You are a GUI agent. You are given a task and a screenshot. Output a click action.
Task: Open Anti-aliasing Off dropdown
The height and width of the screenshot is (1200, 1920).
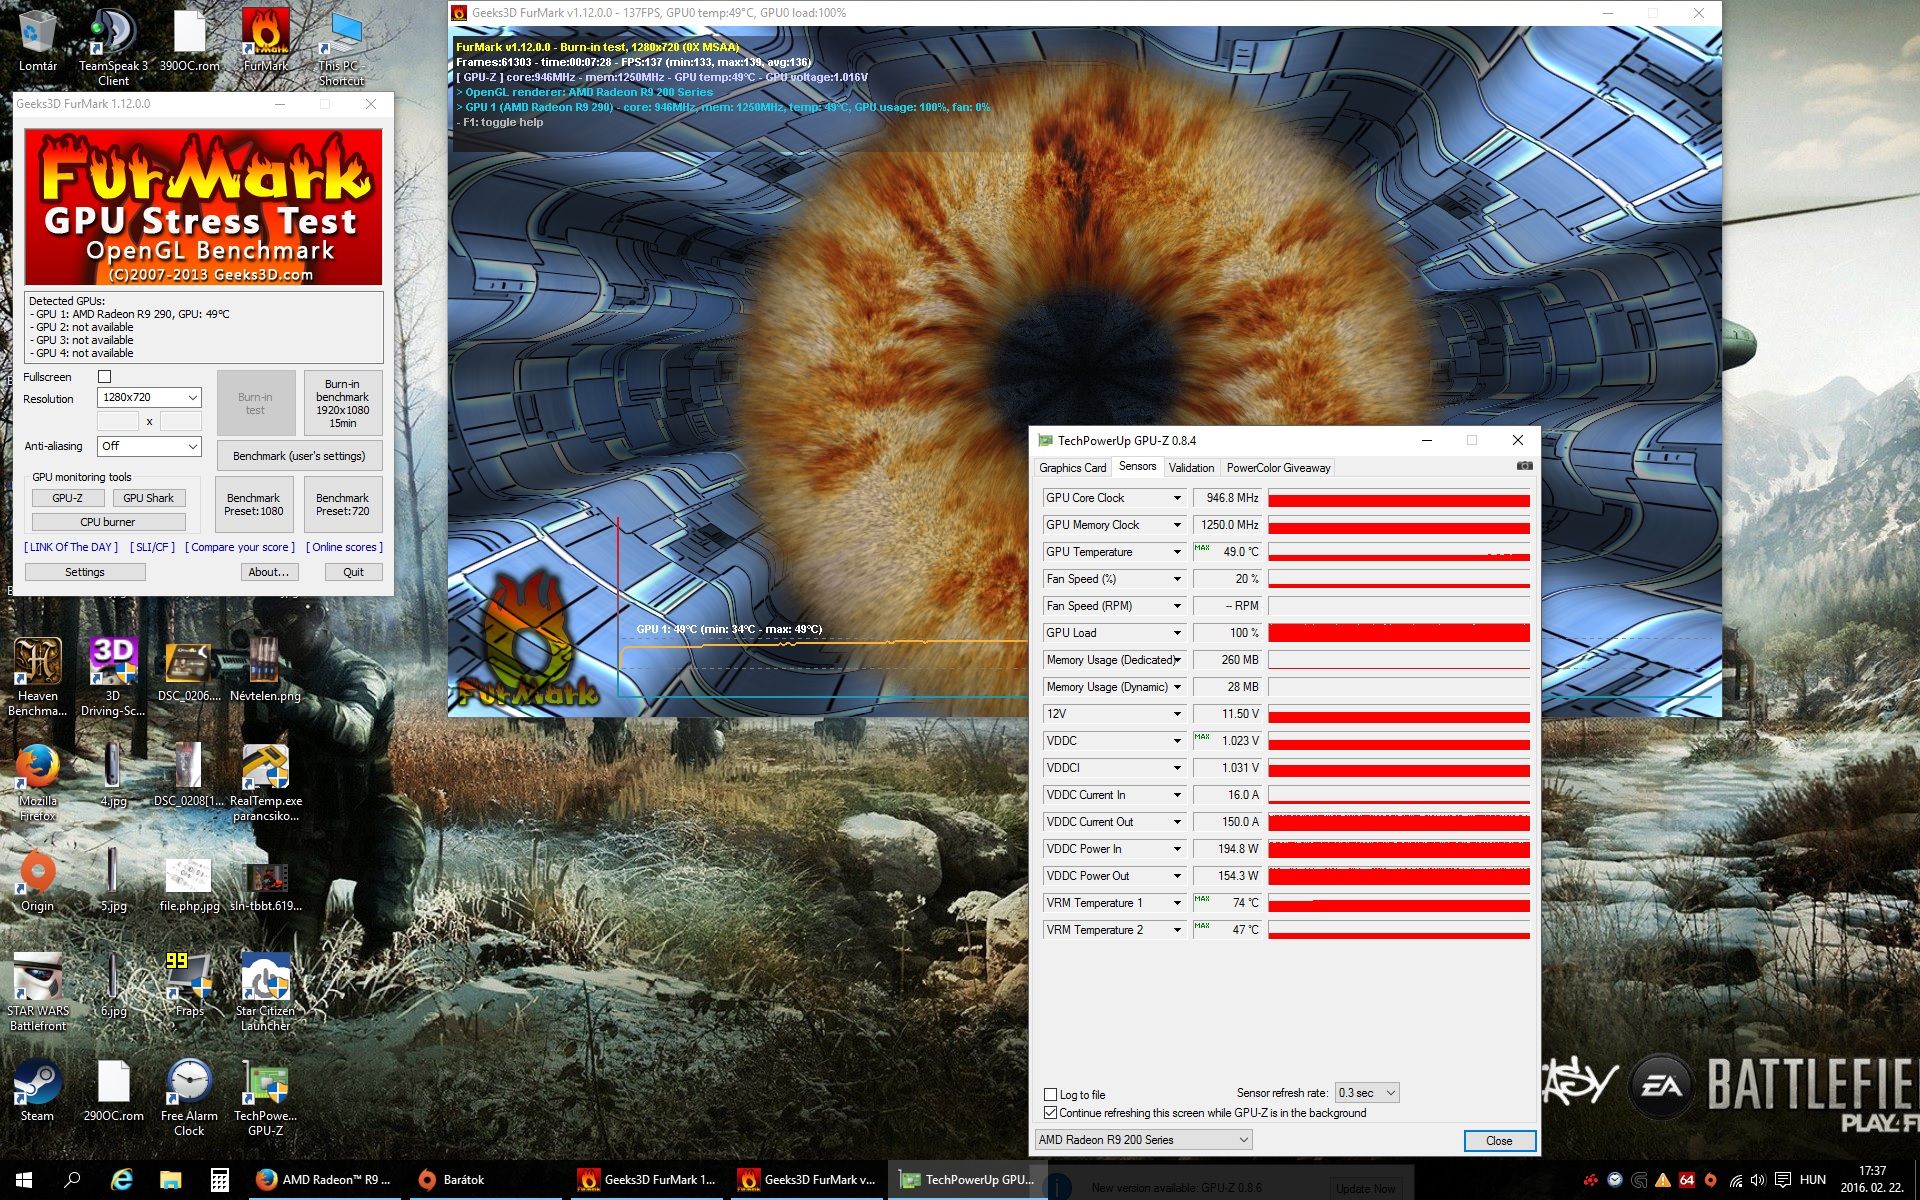click(149, 446)
